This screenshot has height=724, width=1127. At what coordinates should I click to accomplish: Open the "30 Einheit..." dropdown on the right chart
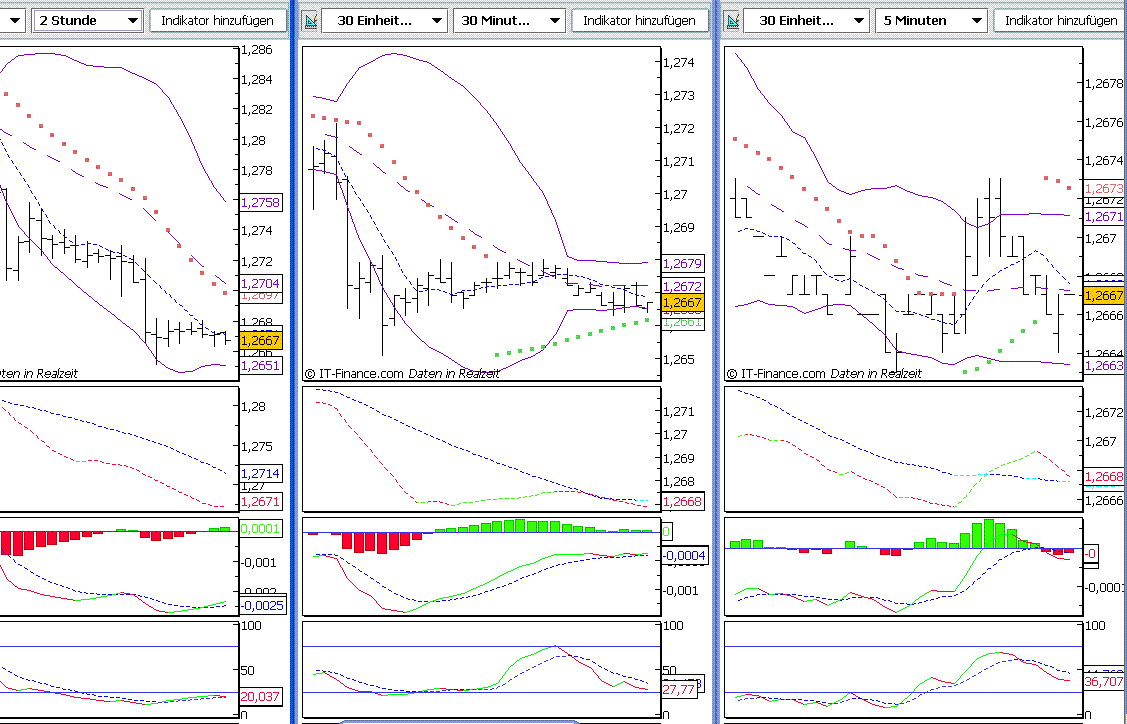point(806,19)
